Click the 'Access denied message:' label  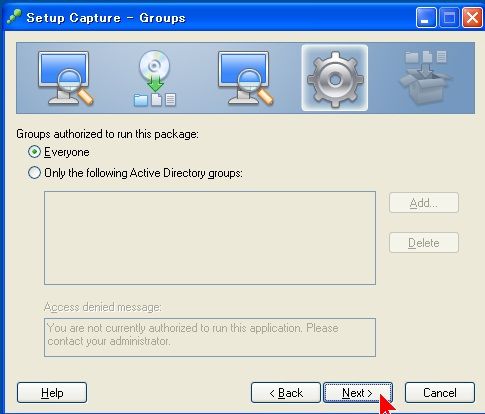coord(103,307)
